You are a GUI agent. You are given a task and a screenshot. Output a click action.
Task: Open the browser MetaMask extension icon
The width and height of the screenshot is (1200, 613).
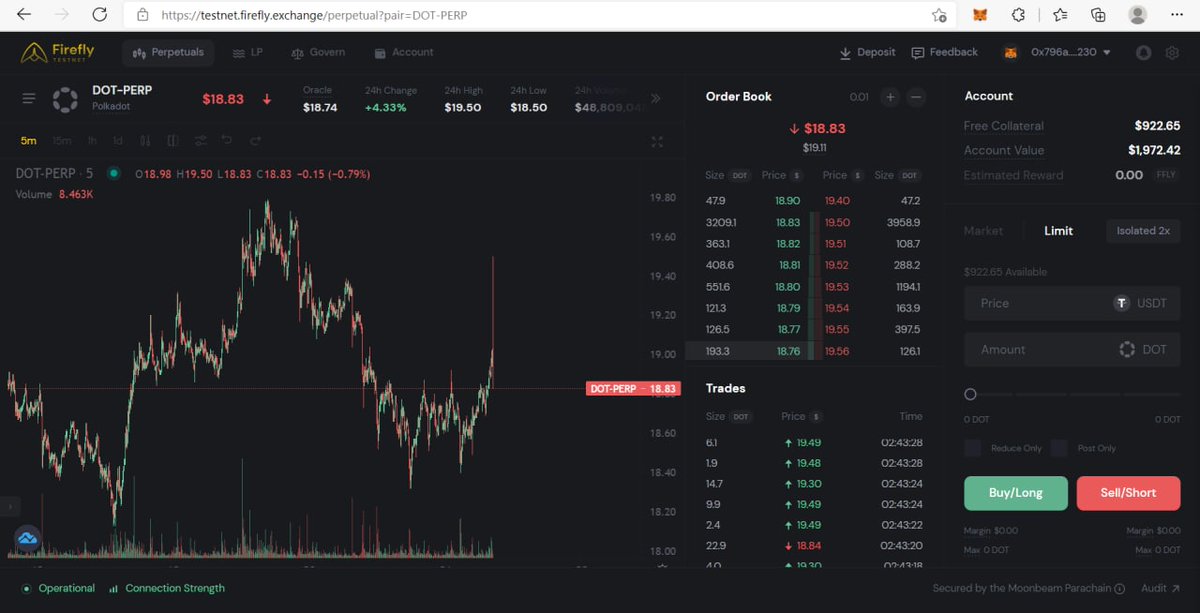click(x=980, y=15)
